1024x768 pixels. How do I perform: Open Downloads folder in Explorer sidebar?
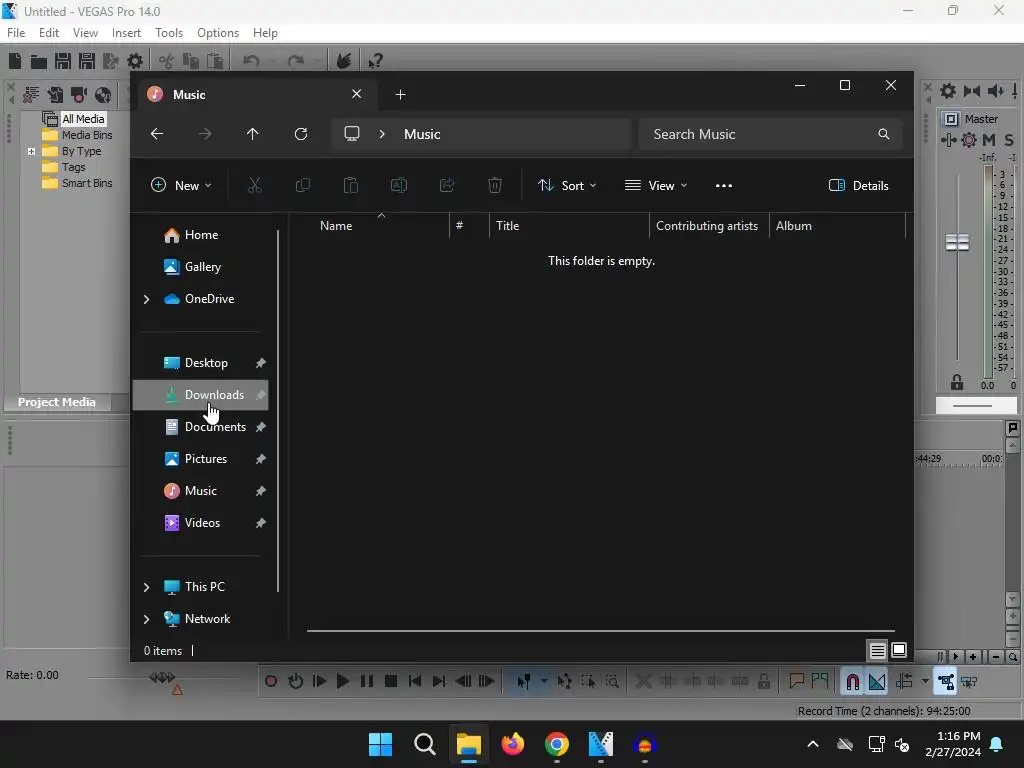pos(200,395)
